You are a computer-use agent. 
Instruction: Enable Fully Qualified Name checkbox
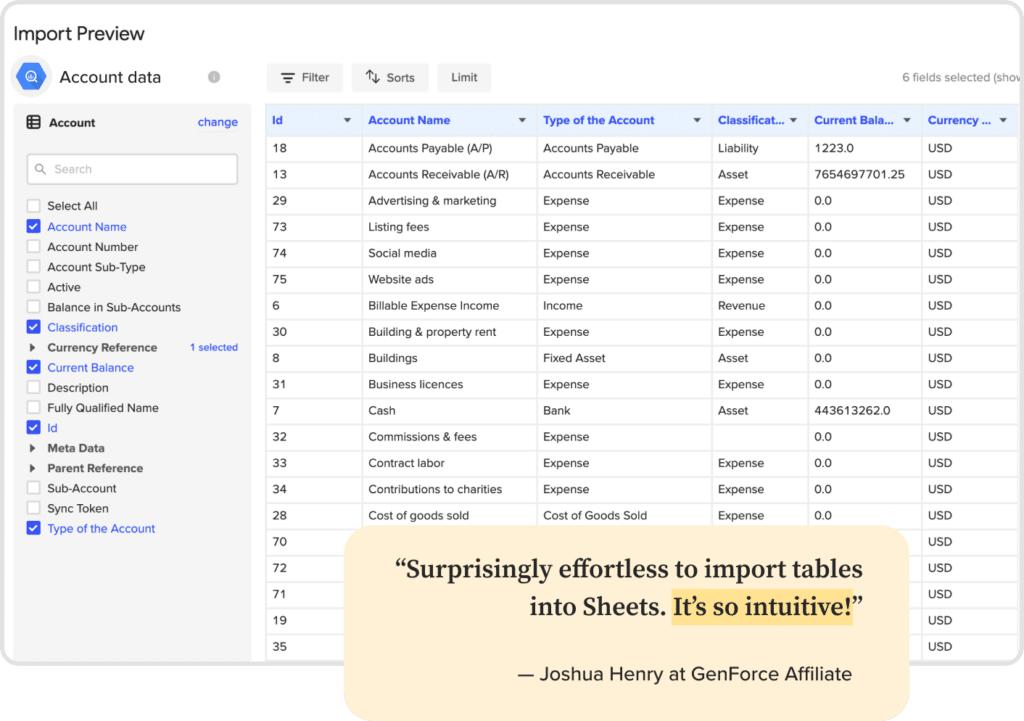coord(33,408)
